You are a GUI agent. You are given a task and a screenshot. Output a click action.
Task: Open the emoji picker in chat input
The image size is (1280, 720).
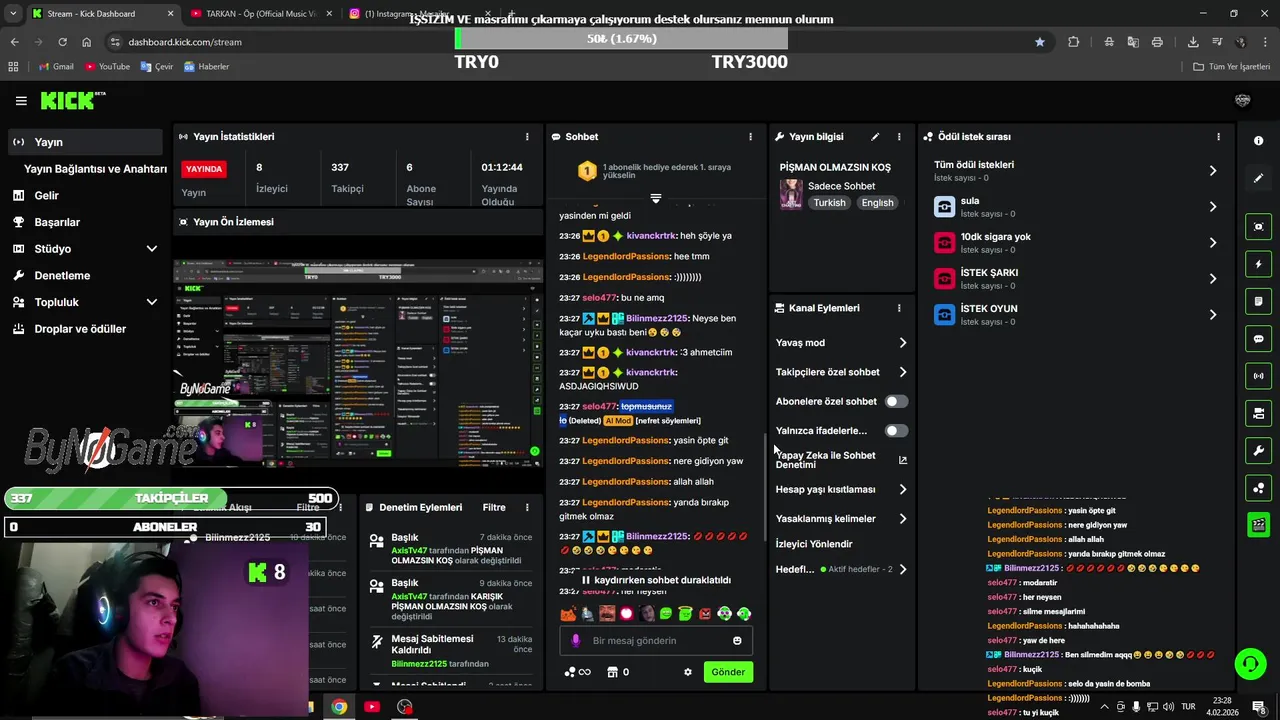pyautogui.click(x=737, y=641)
